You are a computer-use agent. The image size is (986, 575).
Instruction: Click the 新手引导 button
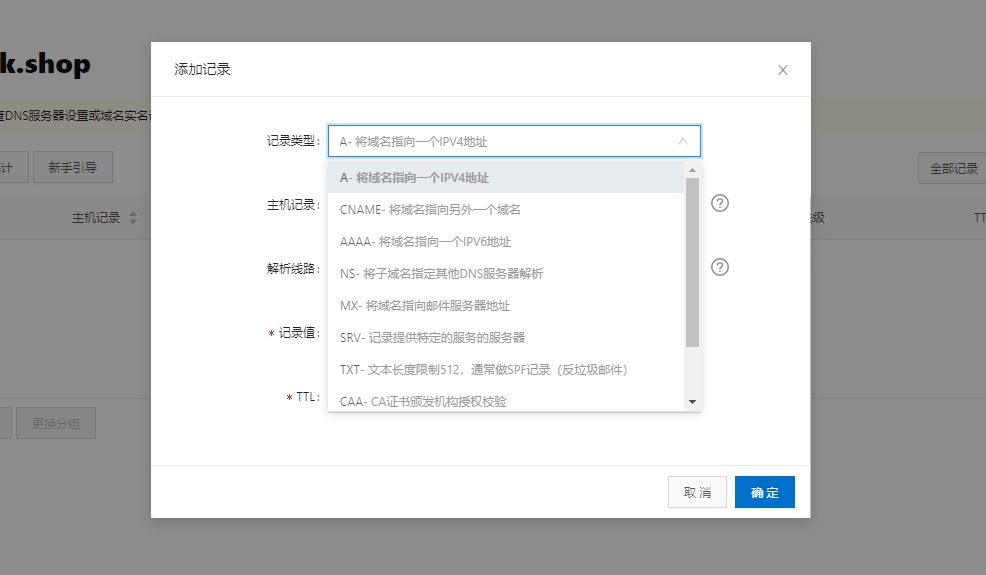coord(73,167)
